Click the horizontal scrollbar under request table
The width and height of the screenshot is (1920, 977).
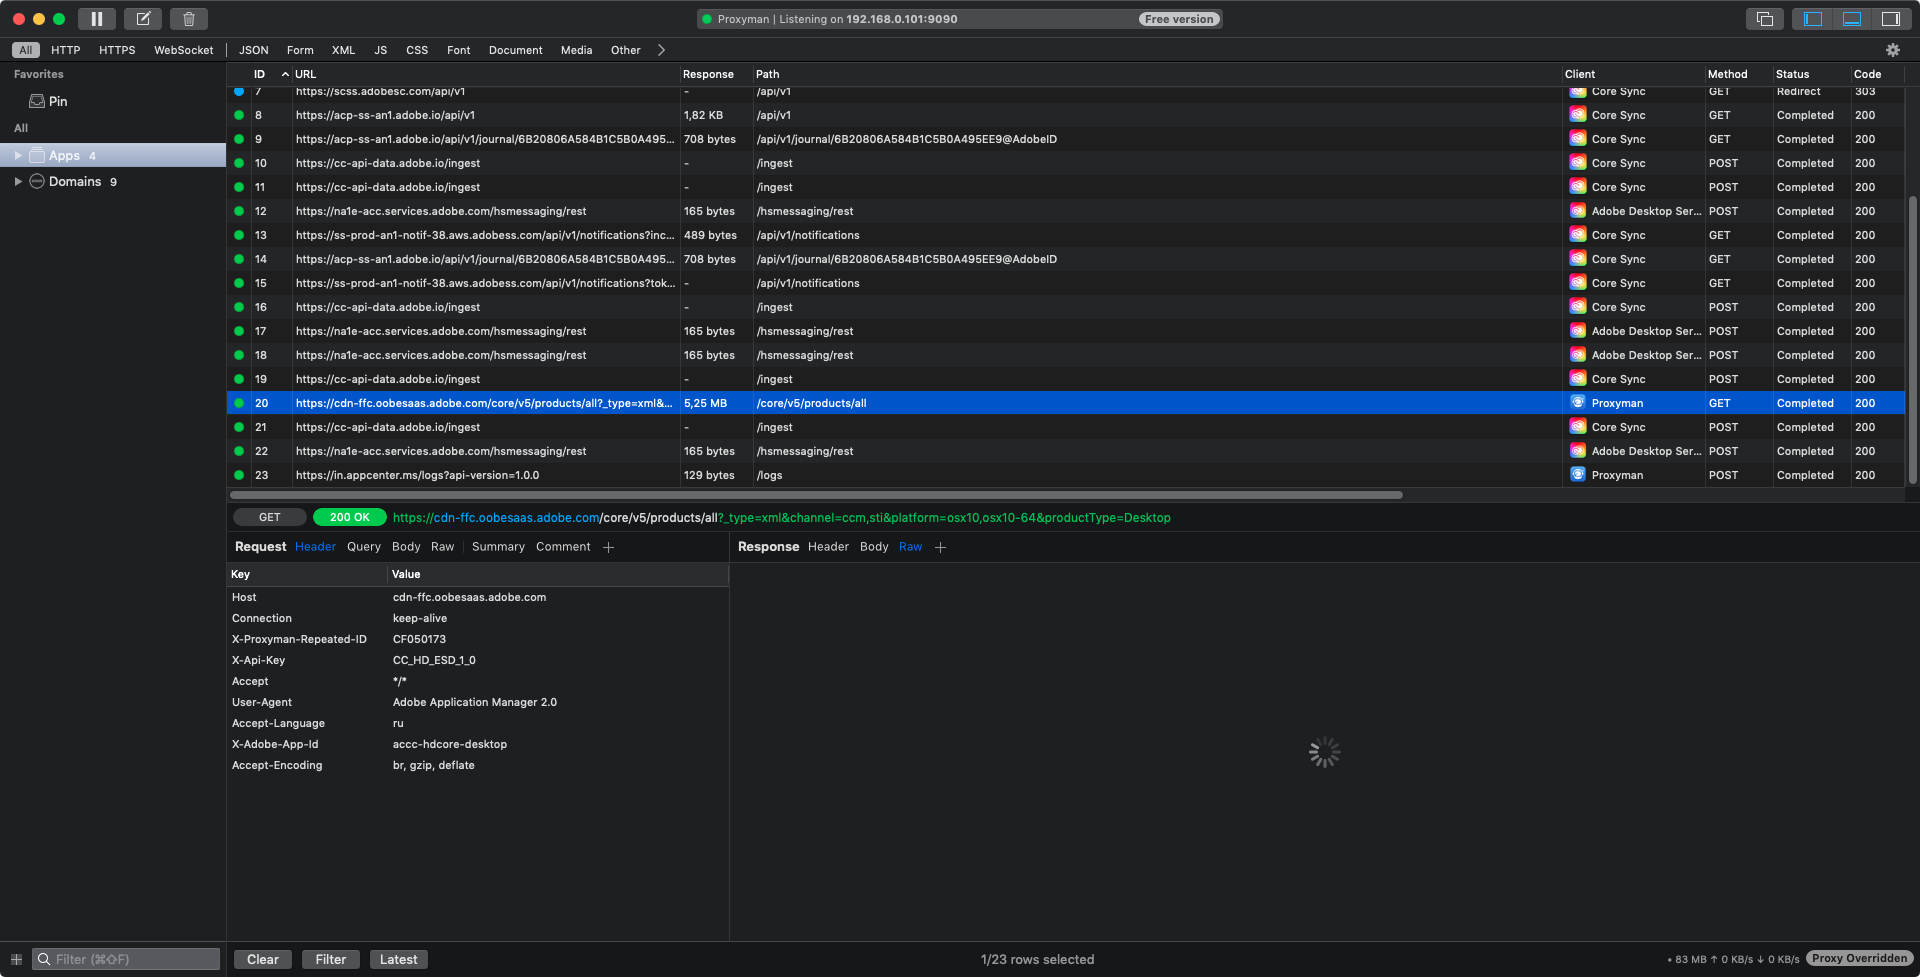coord(816,495)
